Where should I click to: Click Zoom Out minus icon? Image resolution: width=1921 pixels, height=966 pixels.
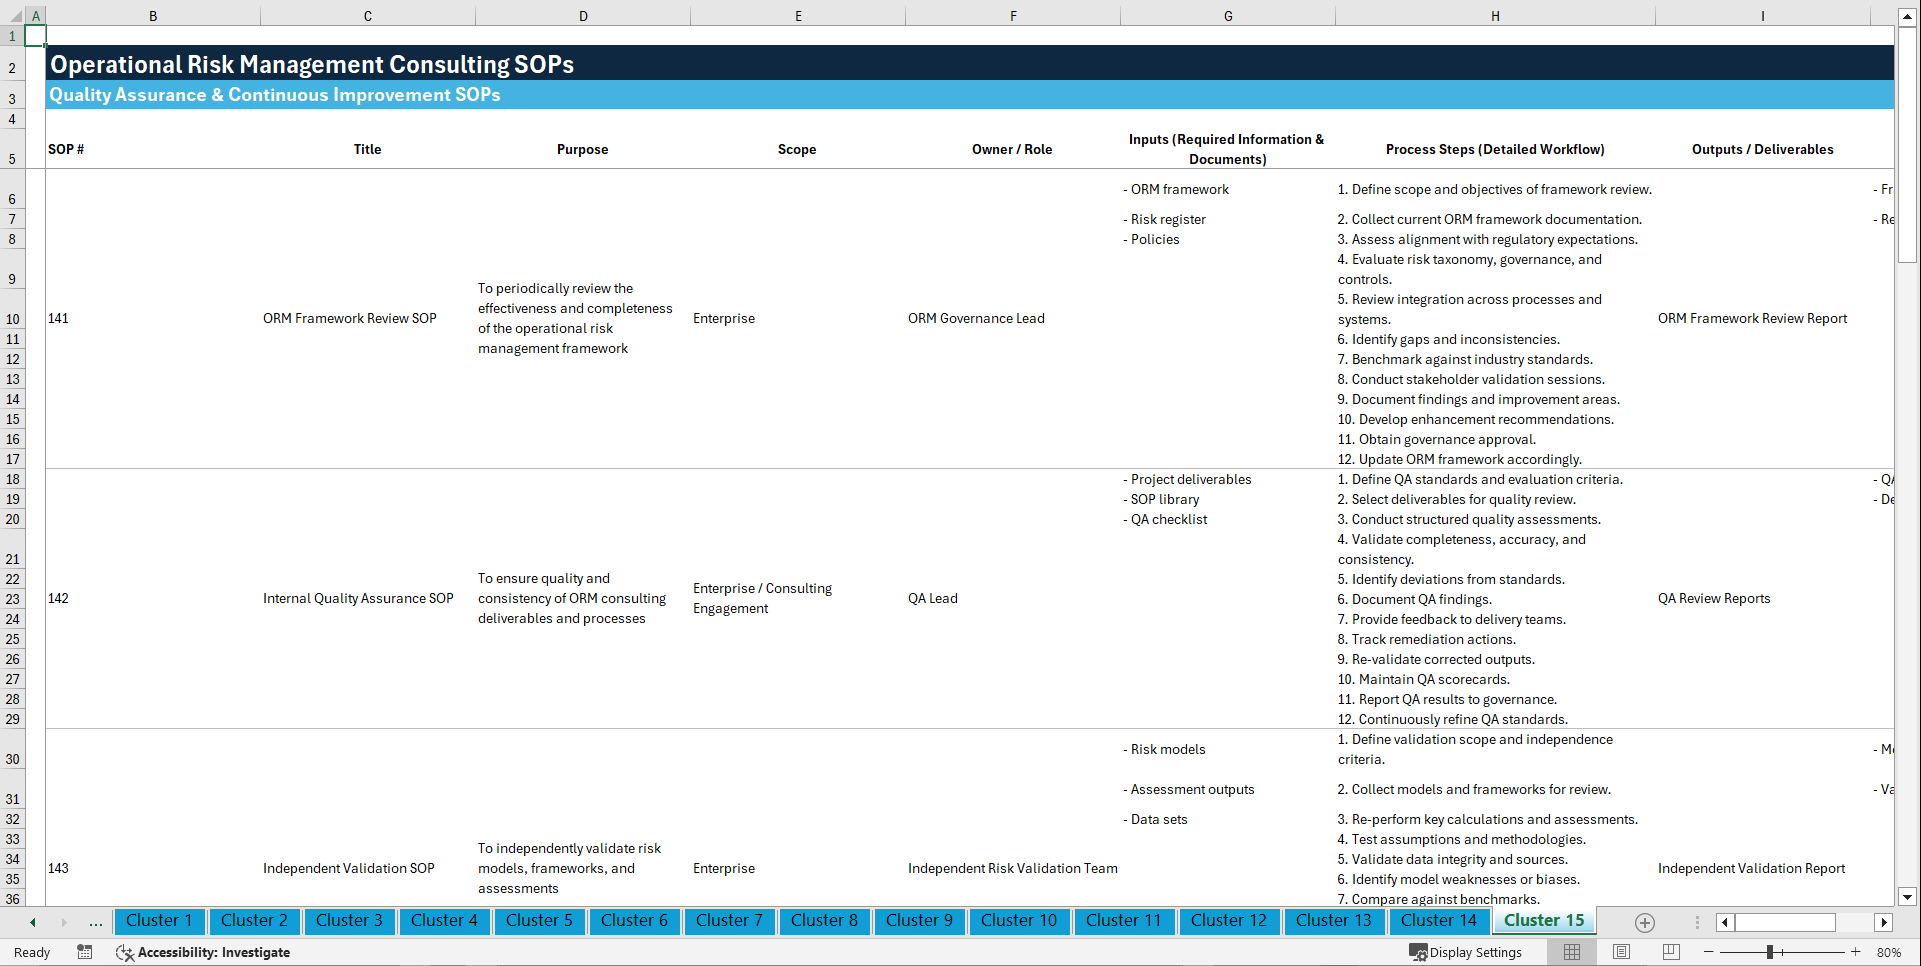(1709, 952)
